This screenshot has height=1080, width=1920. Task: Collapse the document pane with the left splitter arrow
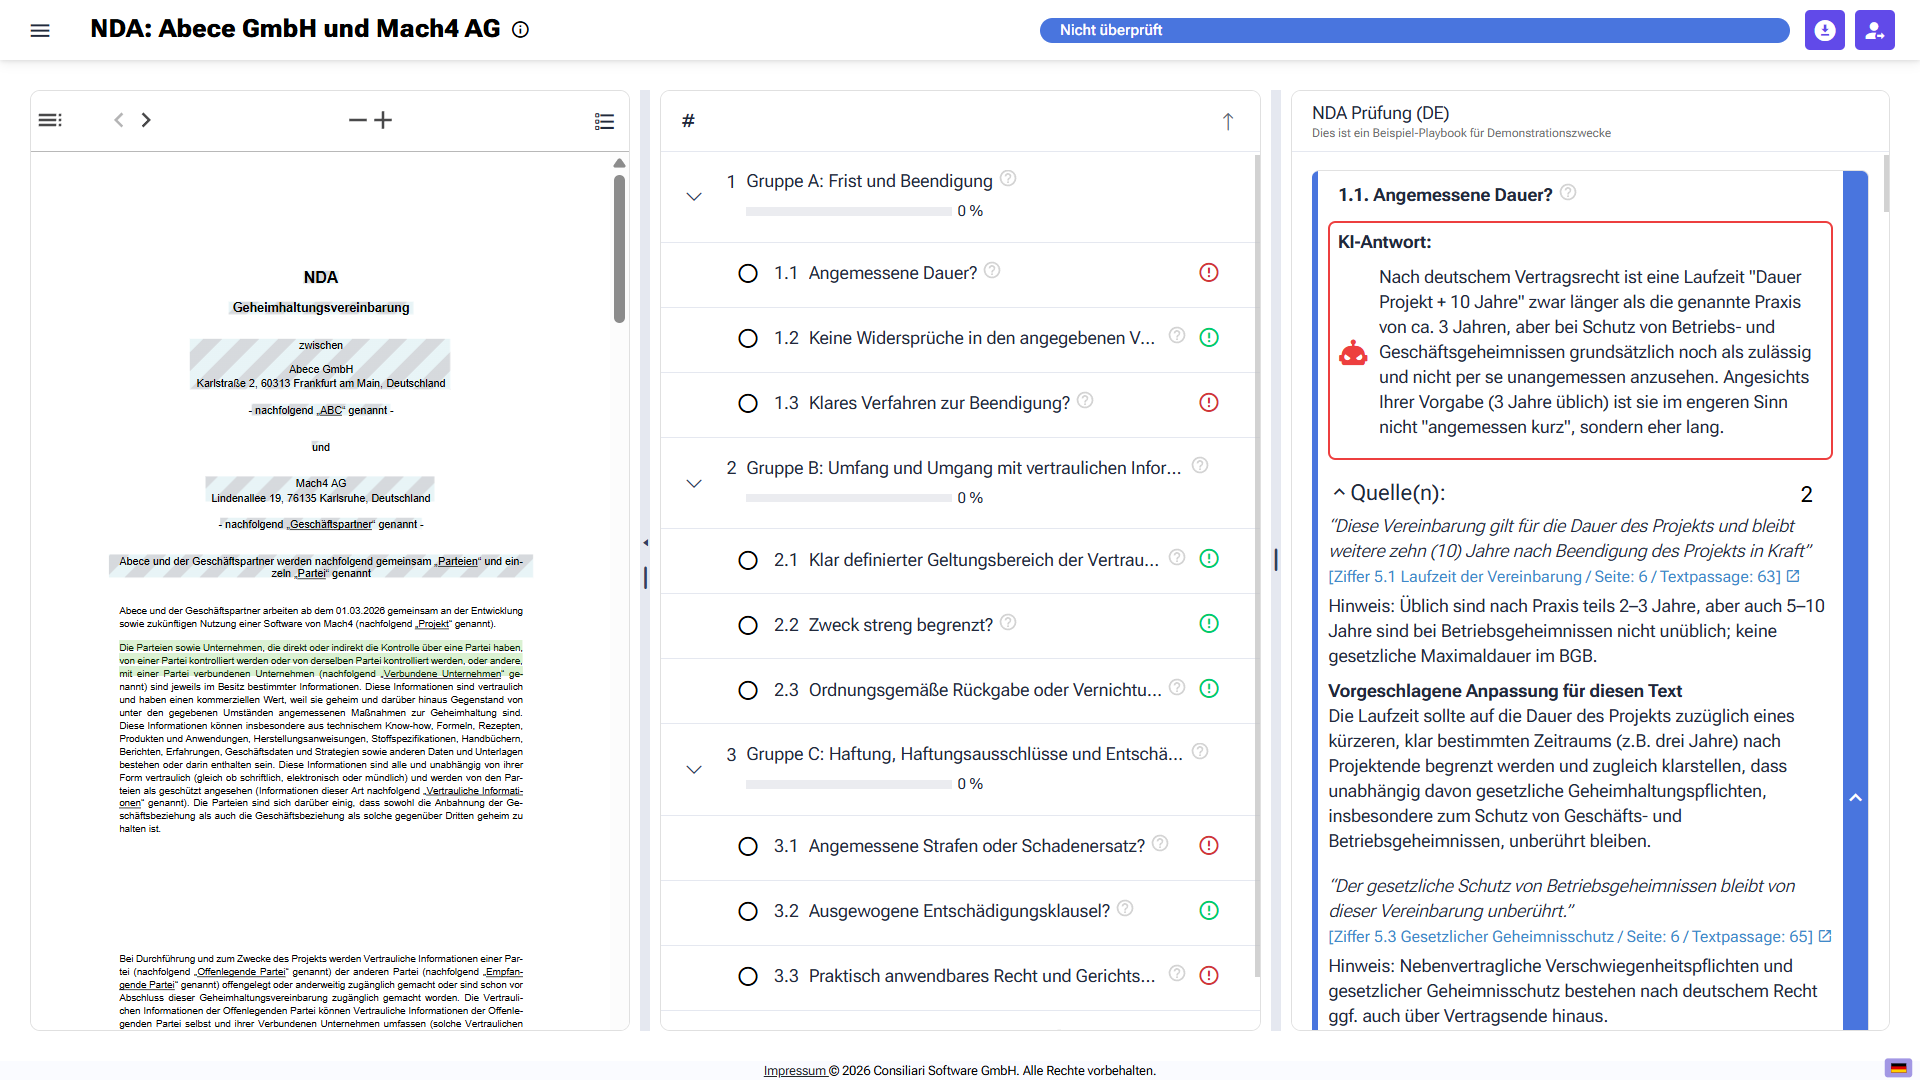point(645,542)
